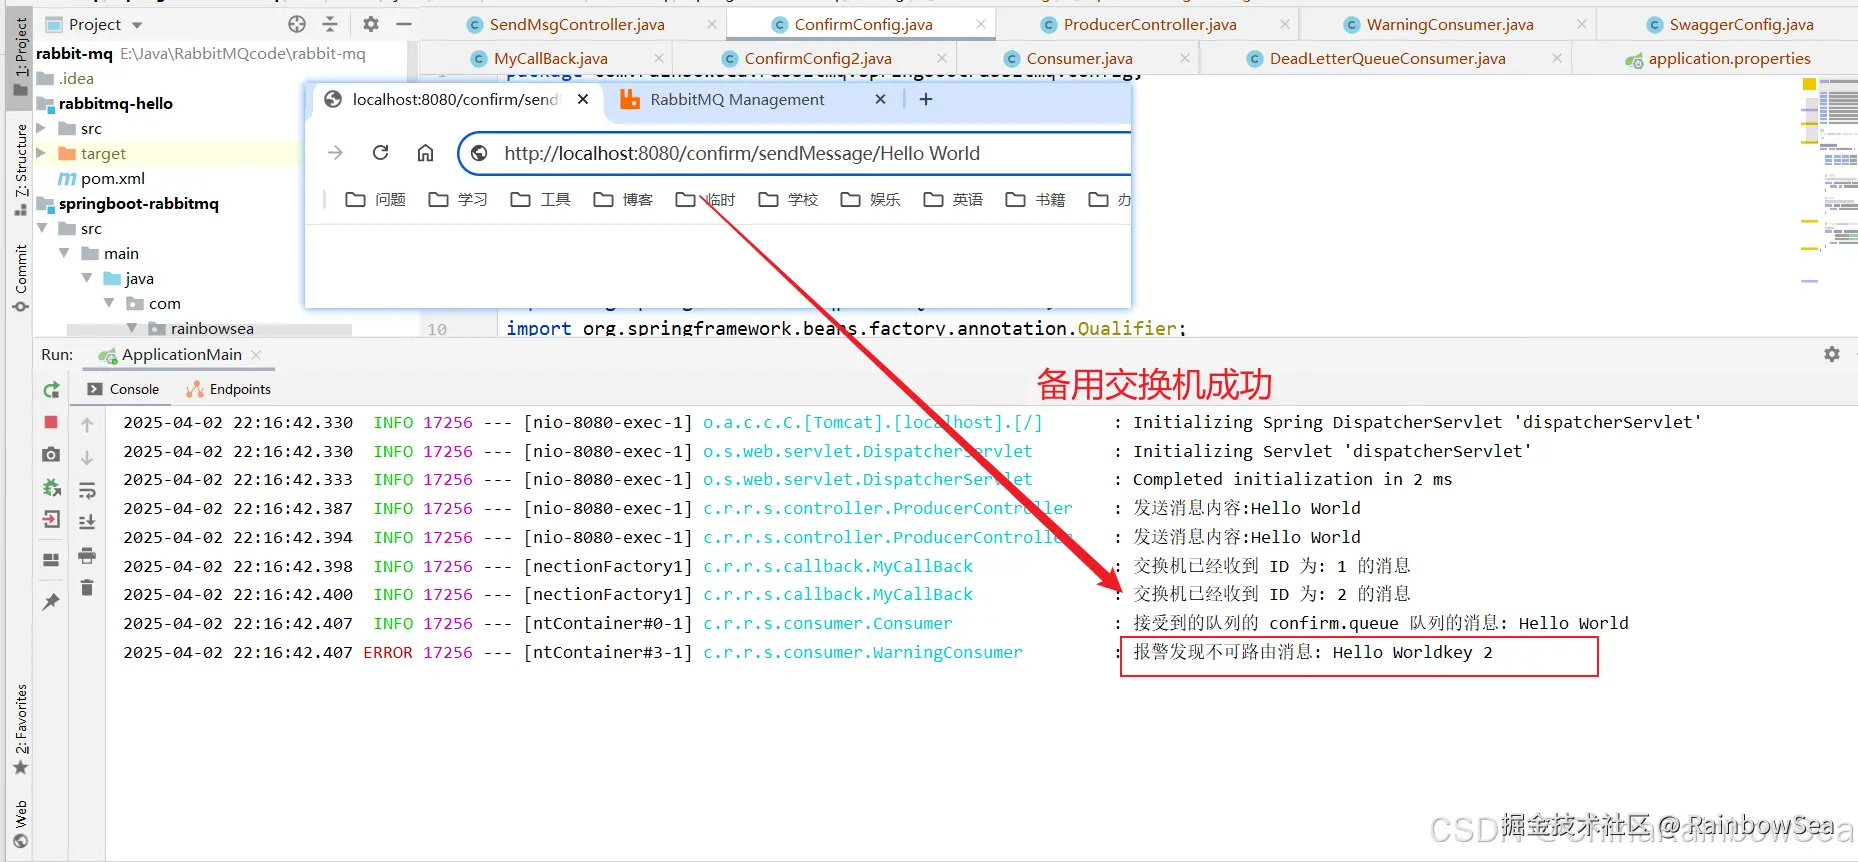Reload the browser page

click(x=380, y=152)
